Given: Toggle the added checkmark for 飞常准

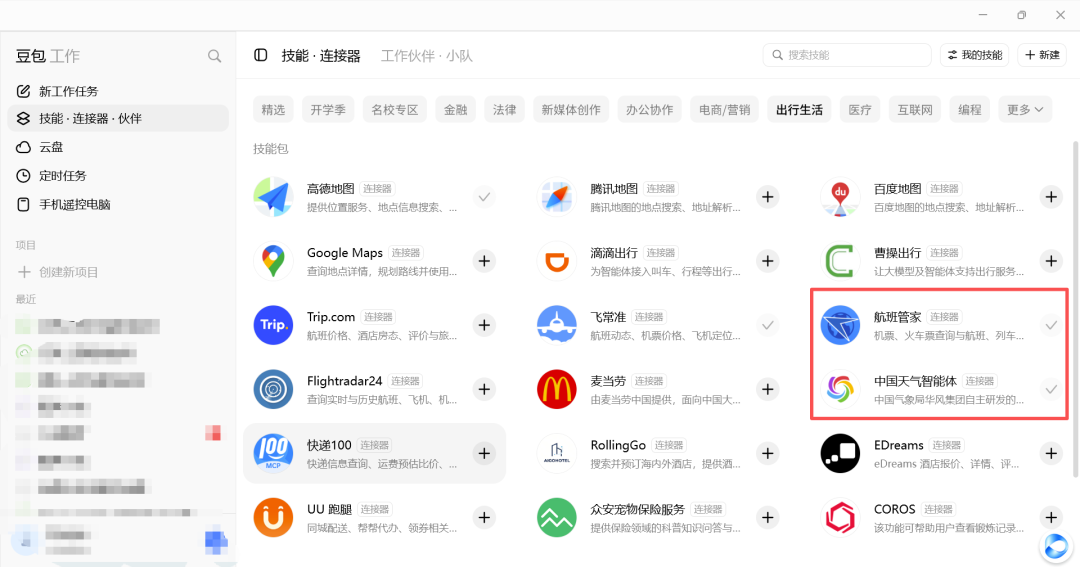Looking at the screenshot, I should tap(767, 325).
